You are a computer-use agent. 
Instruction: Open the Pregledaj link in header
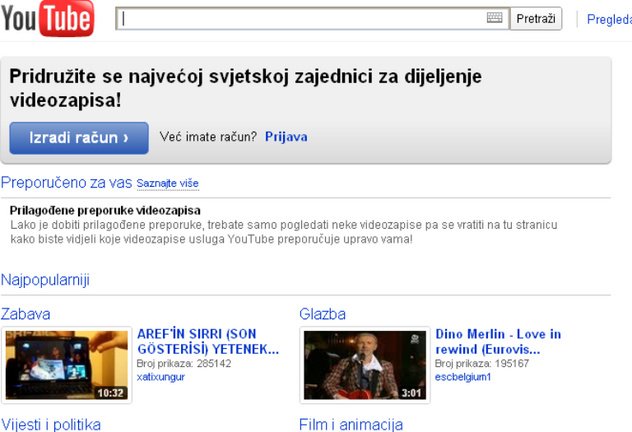coord(609,19)
